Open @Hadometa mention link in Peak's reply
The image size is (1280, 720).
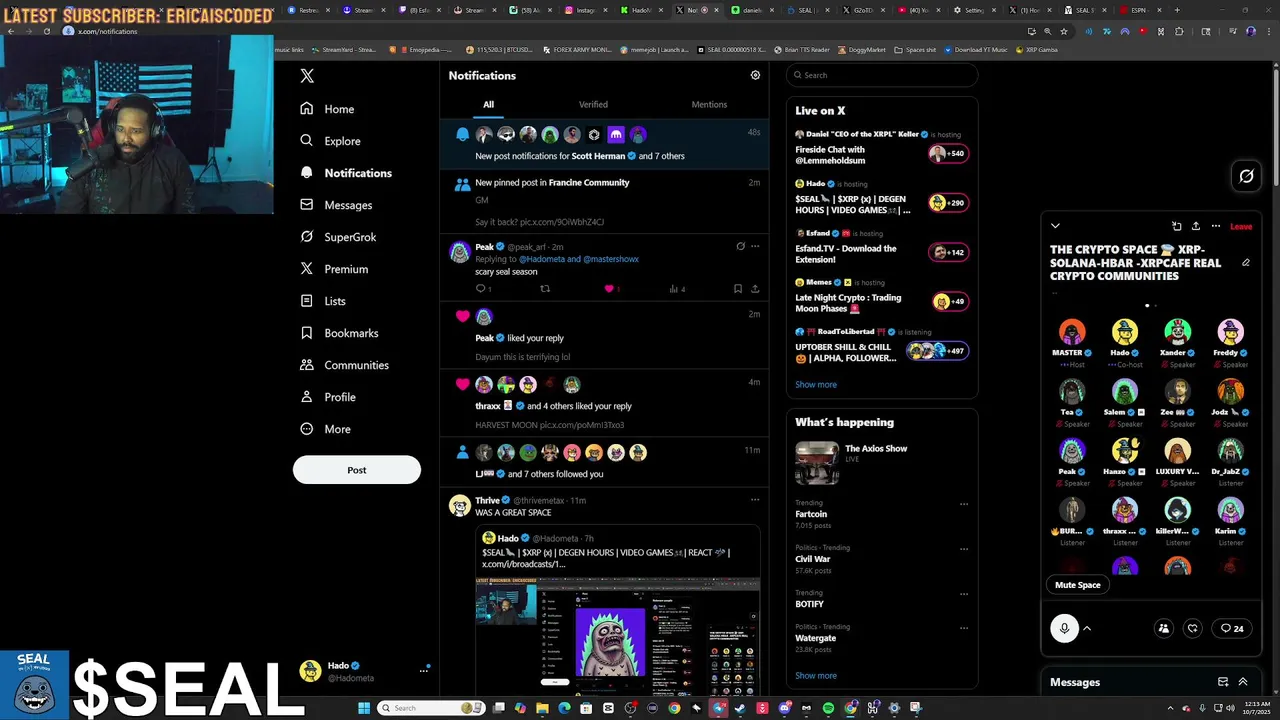pos(541,259)
